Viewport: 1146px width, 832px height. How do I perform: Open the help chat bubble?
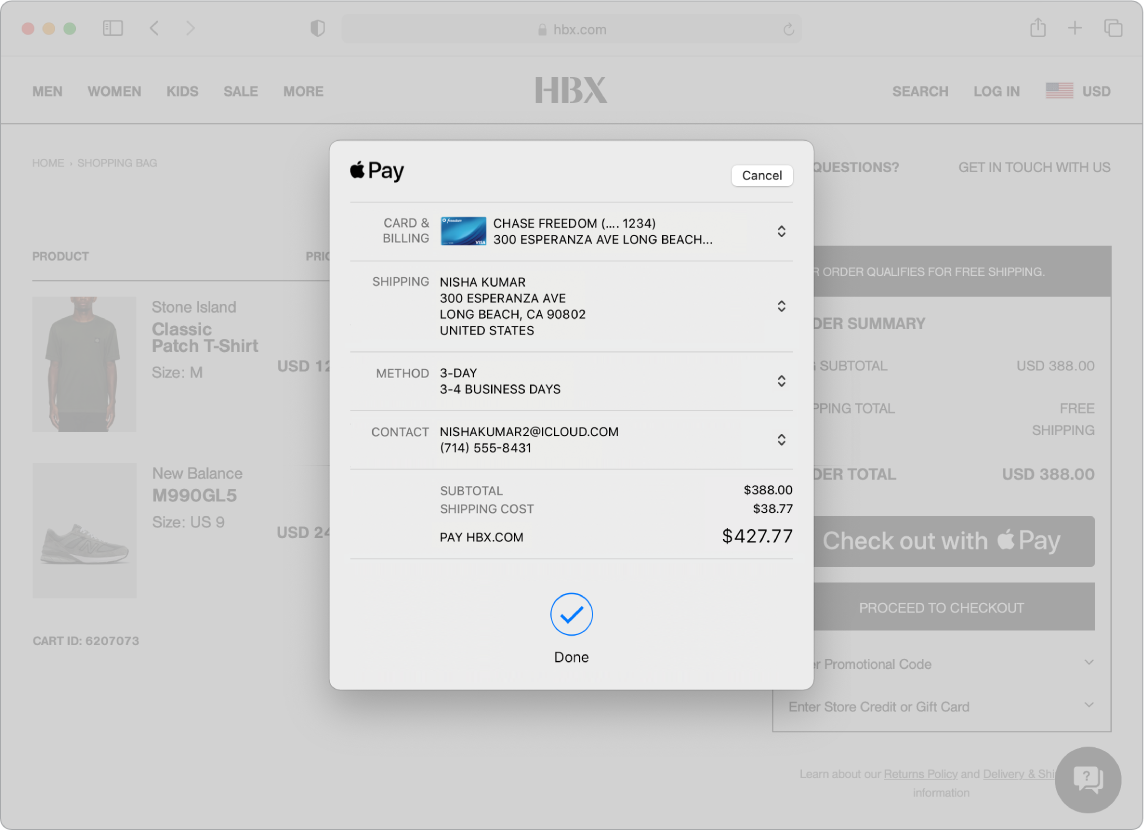tap(1087, 780)
